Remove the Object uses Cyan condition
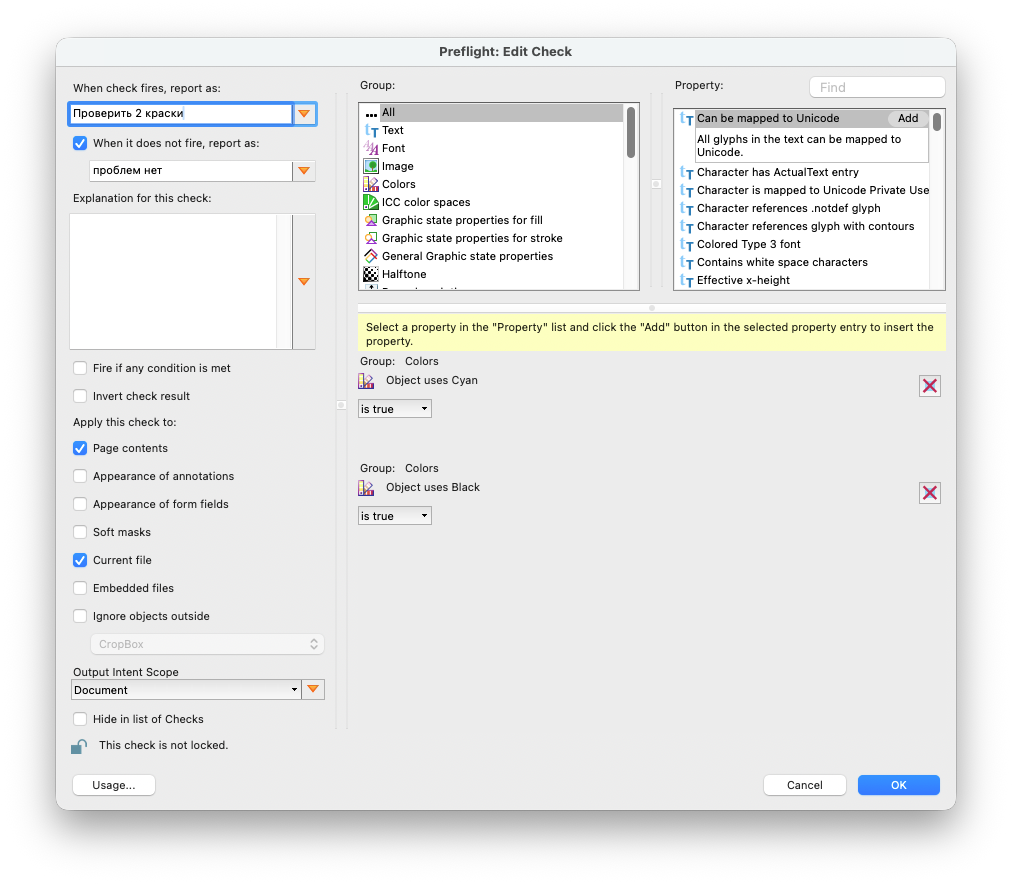 929,386
